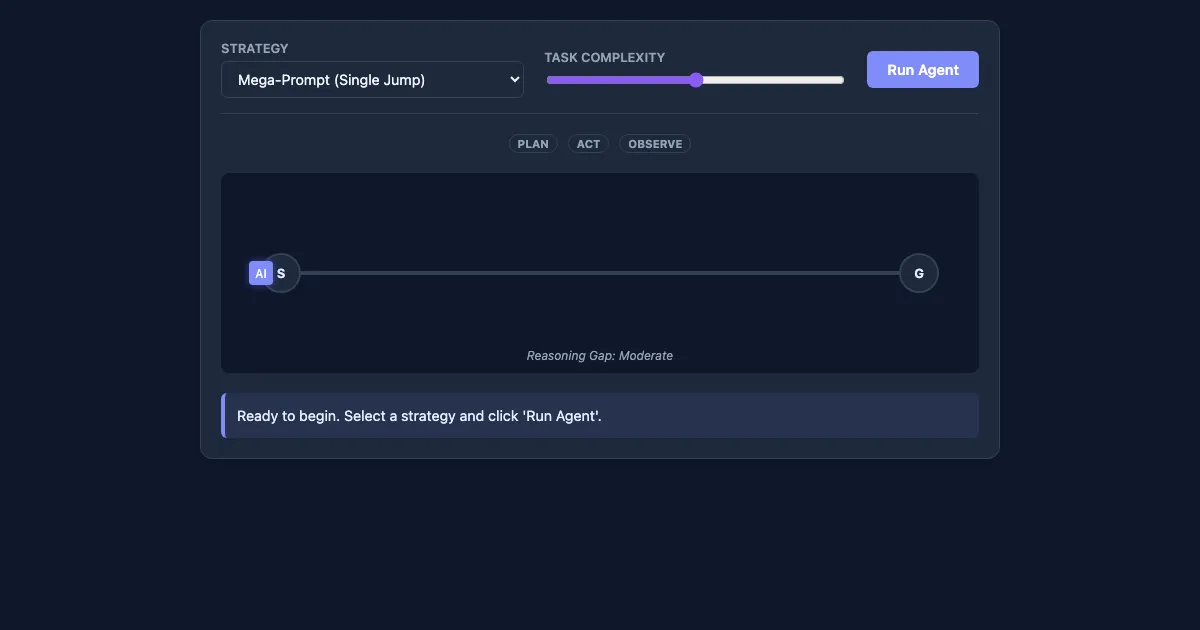
Task: Click the start node S
Action: tap(282, 273)
